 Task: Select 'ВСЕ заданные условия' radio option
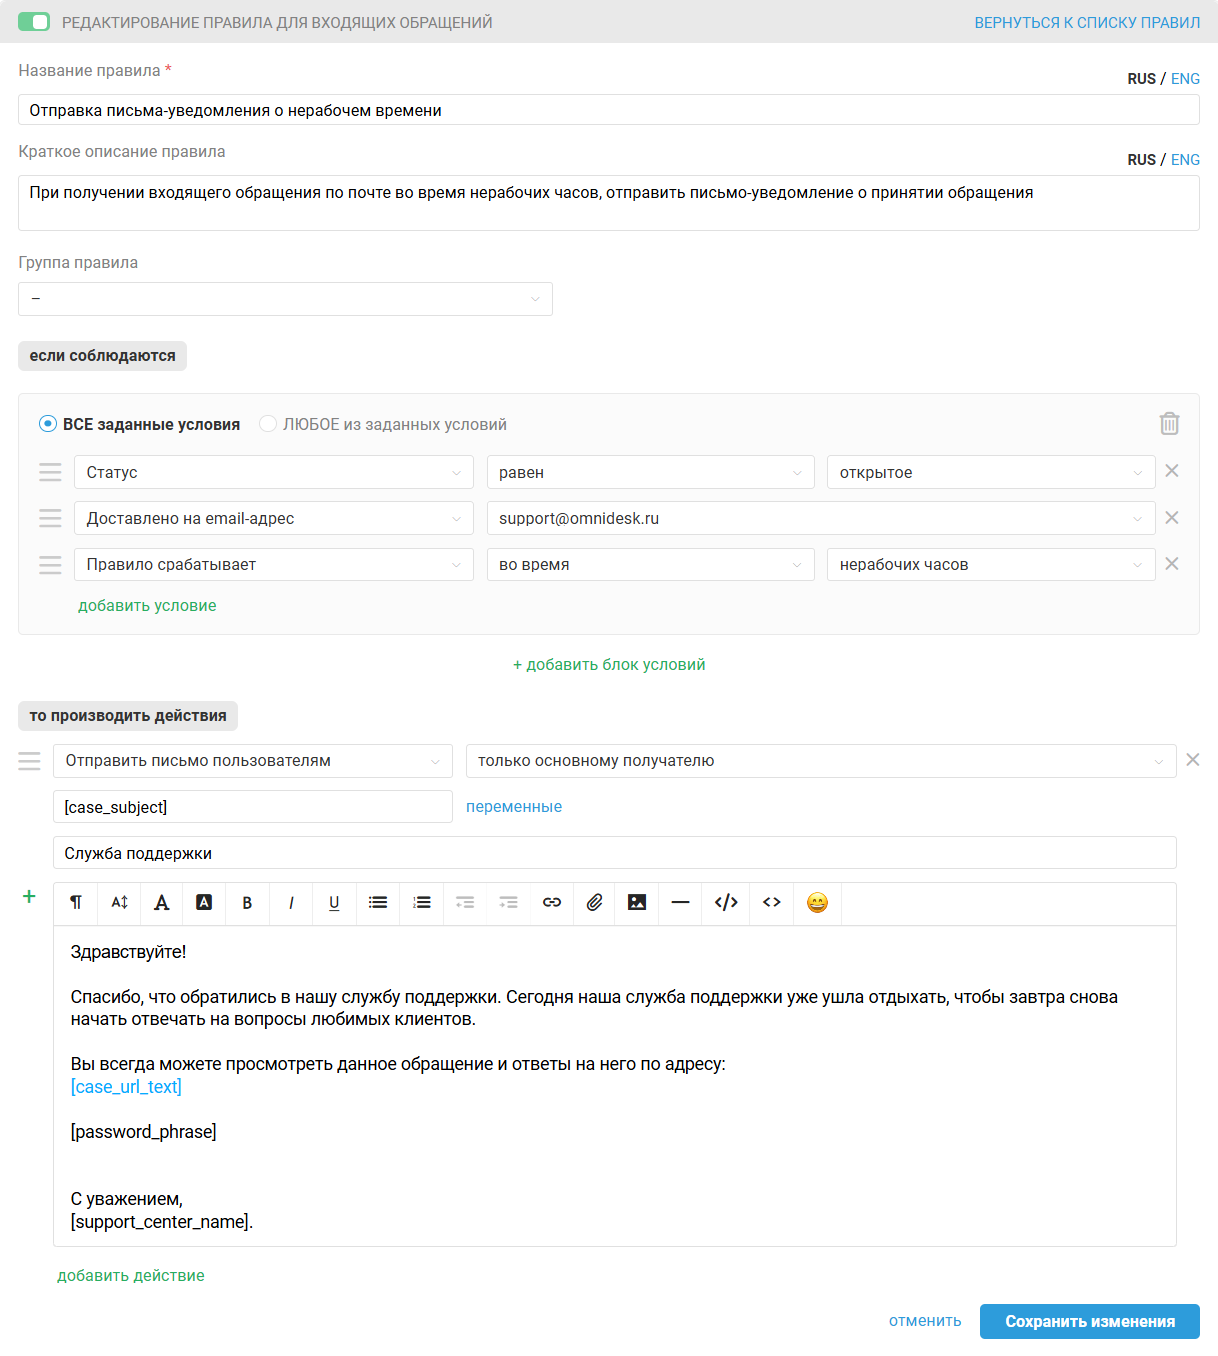48,424
